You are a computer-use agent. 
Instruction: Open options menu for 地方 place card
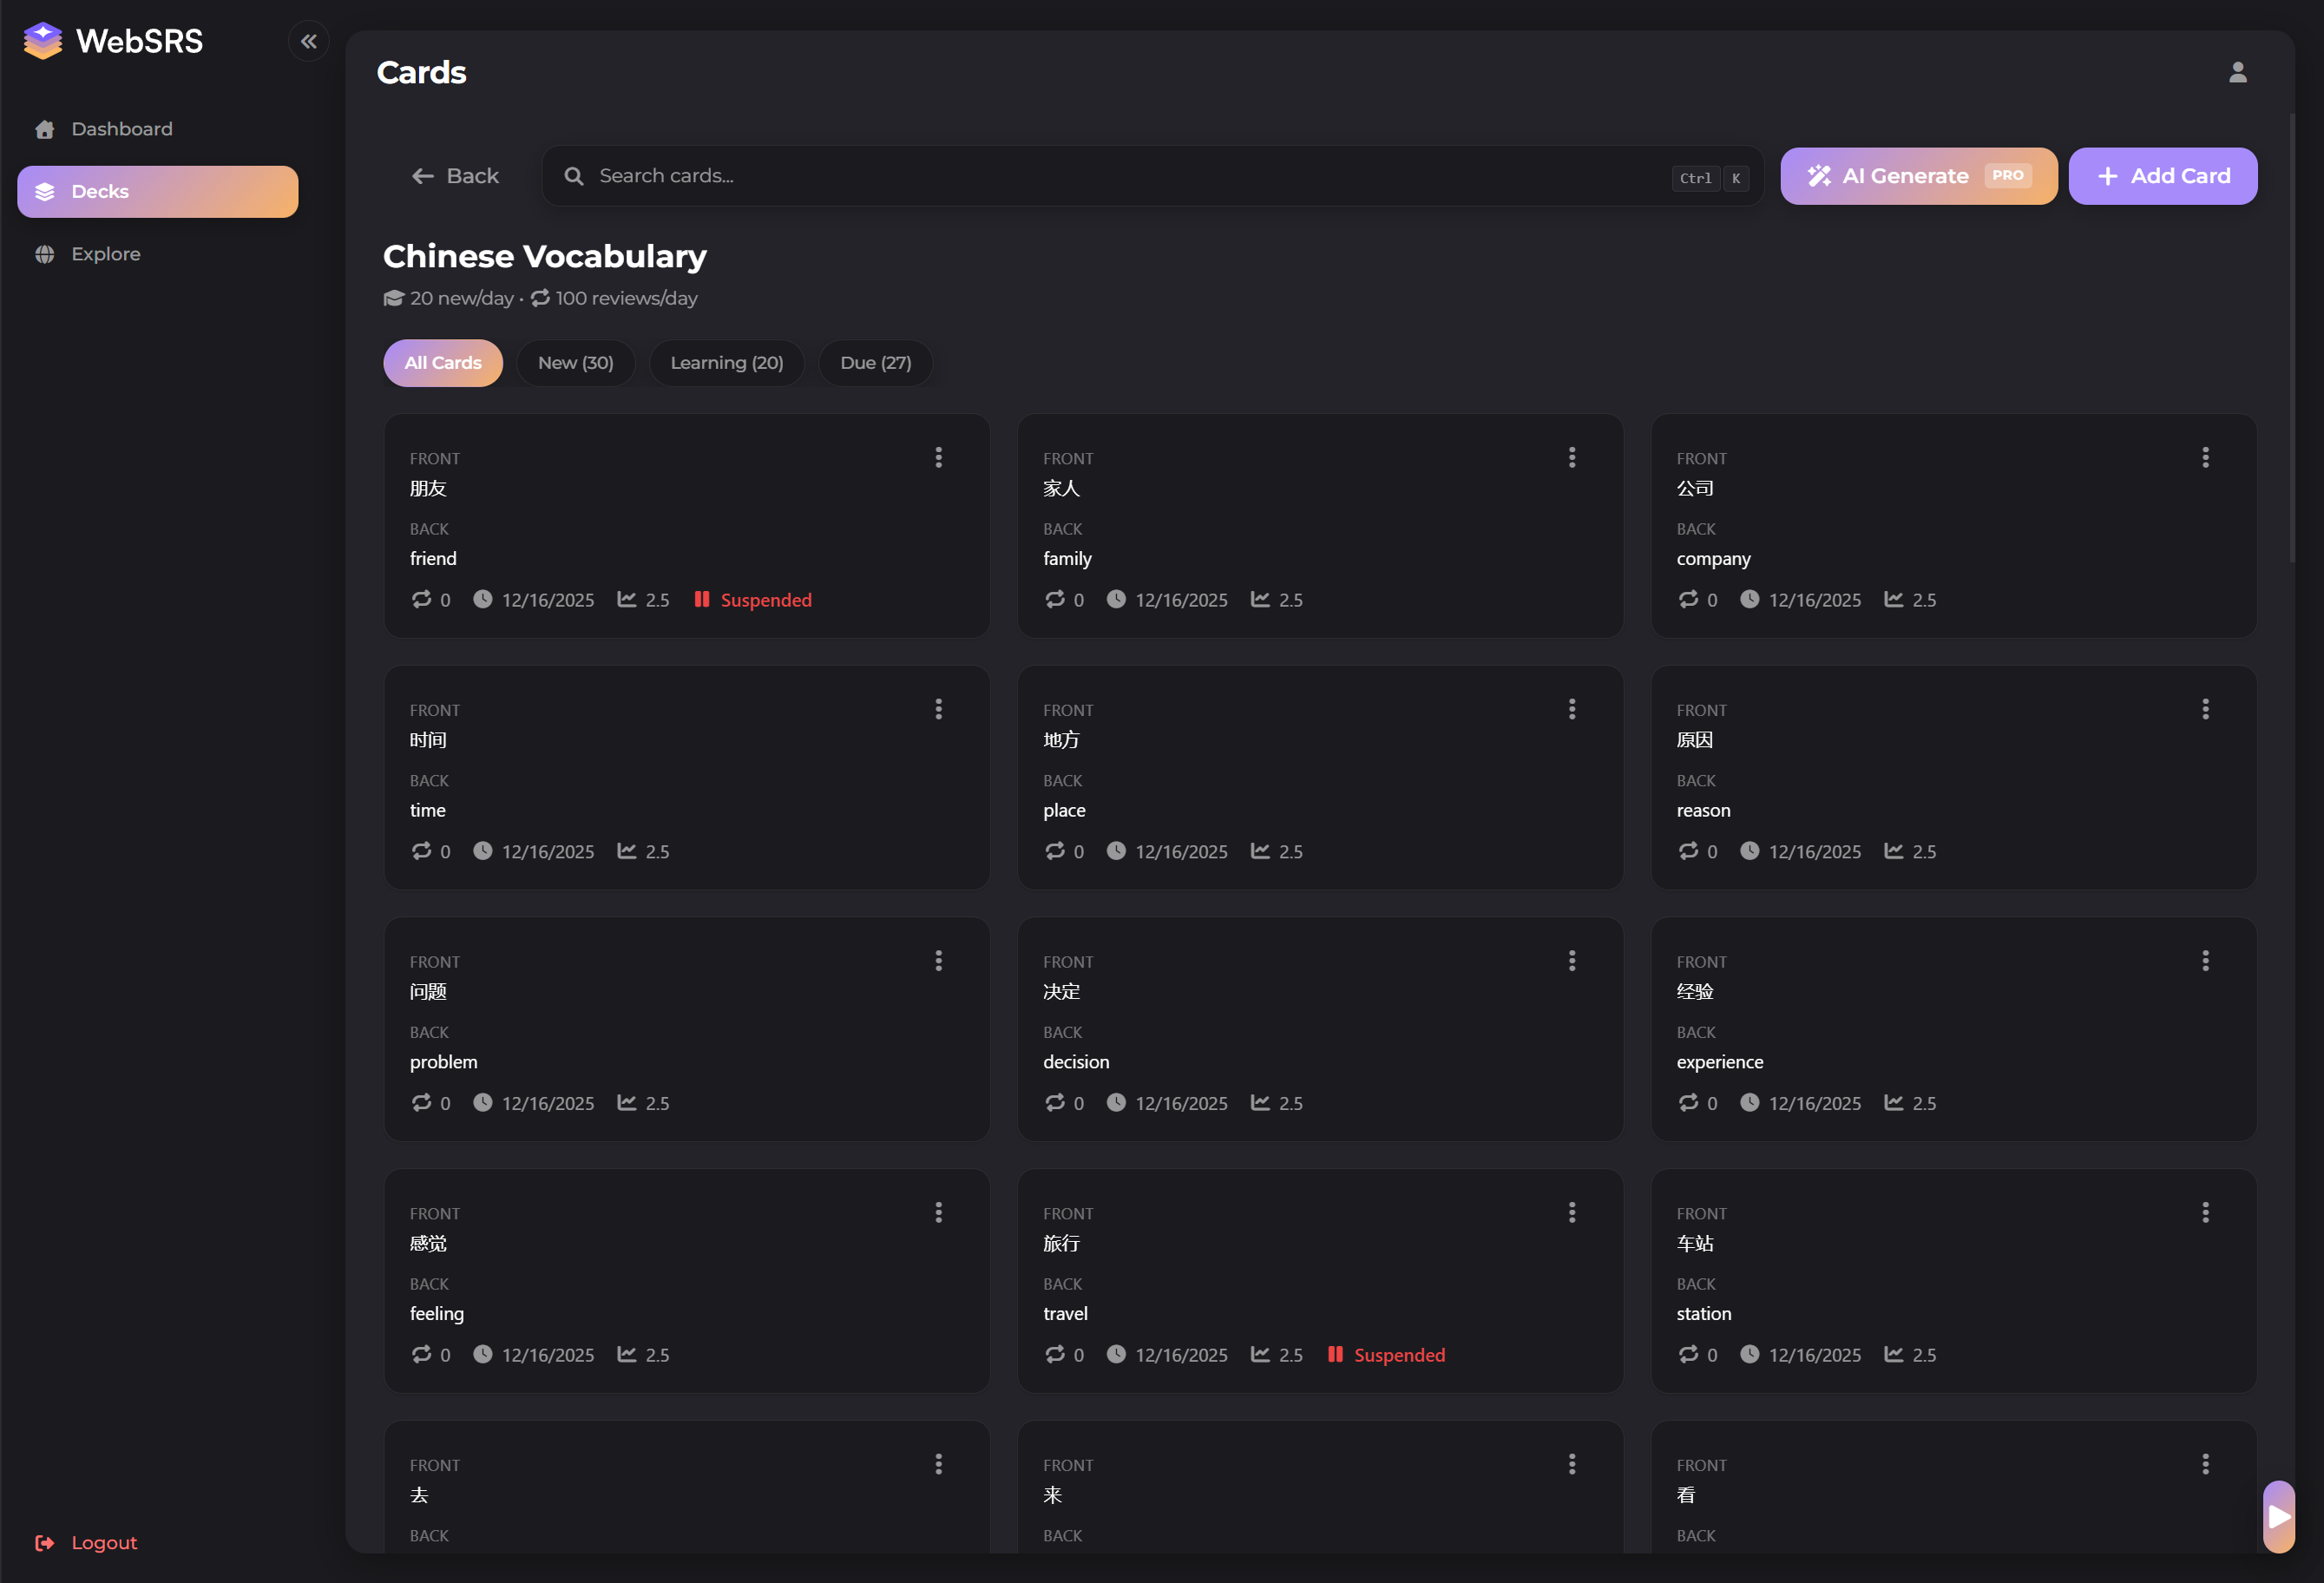[x=1572, y=709]
